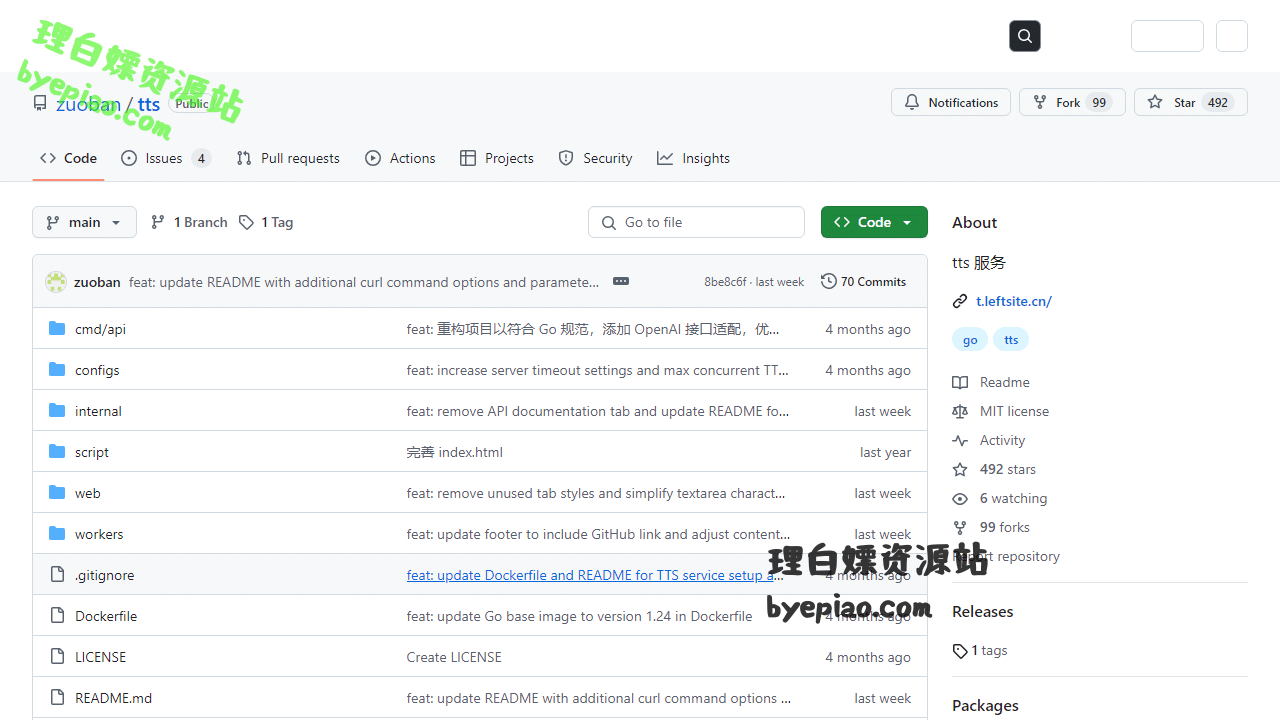This screenshot has width=1280, height=720.
Task: View the Insights tab
Action: pos(693,158)
